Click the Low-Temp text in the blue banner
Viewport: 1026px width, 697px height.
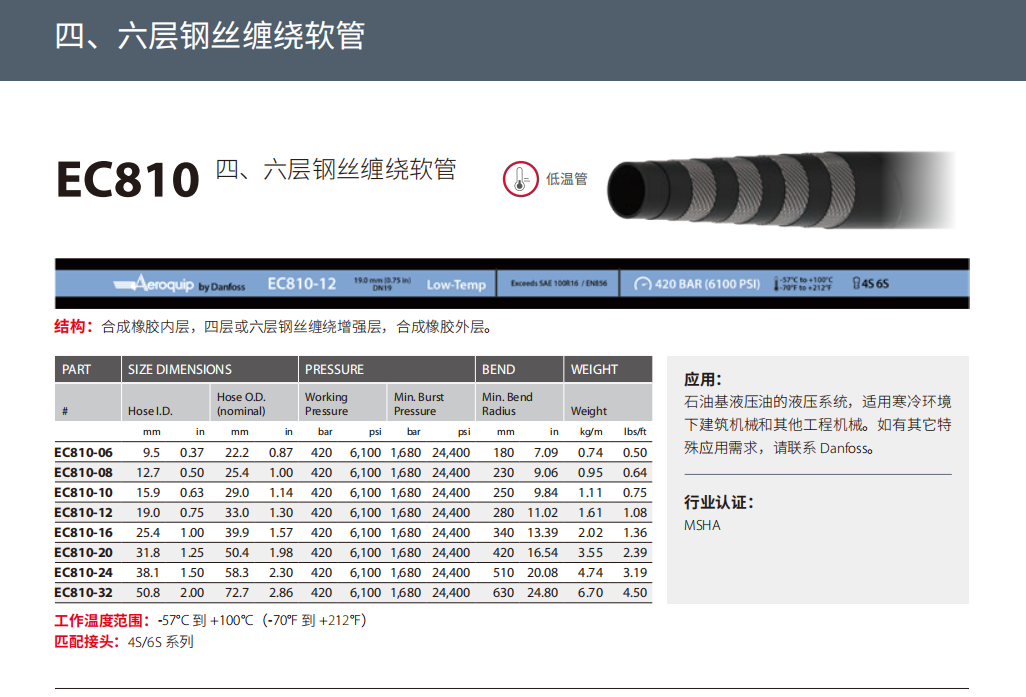[x=456, y=284]
